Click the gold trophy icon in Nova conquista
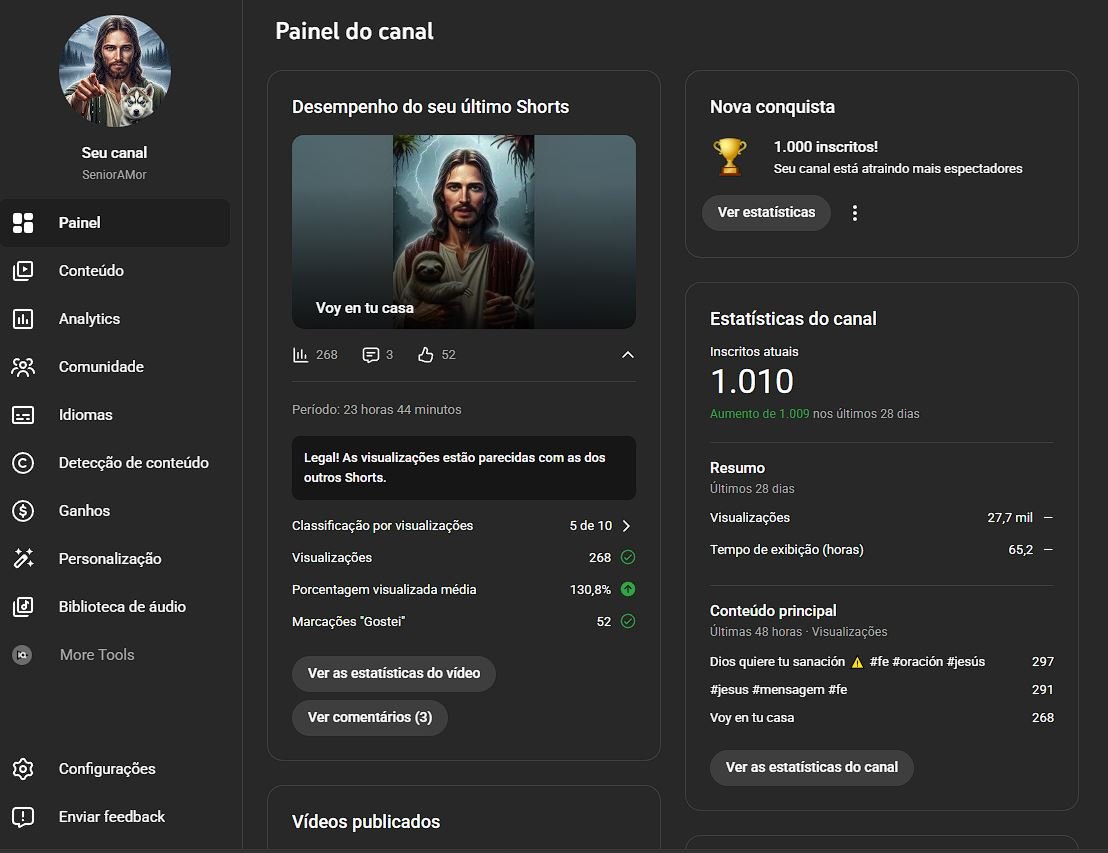This screenshot has height=853, width=1108. point(729,157)
